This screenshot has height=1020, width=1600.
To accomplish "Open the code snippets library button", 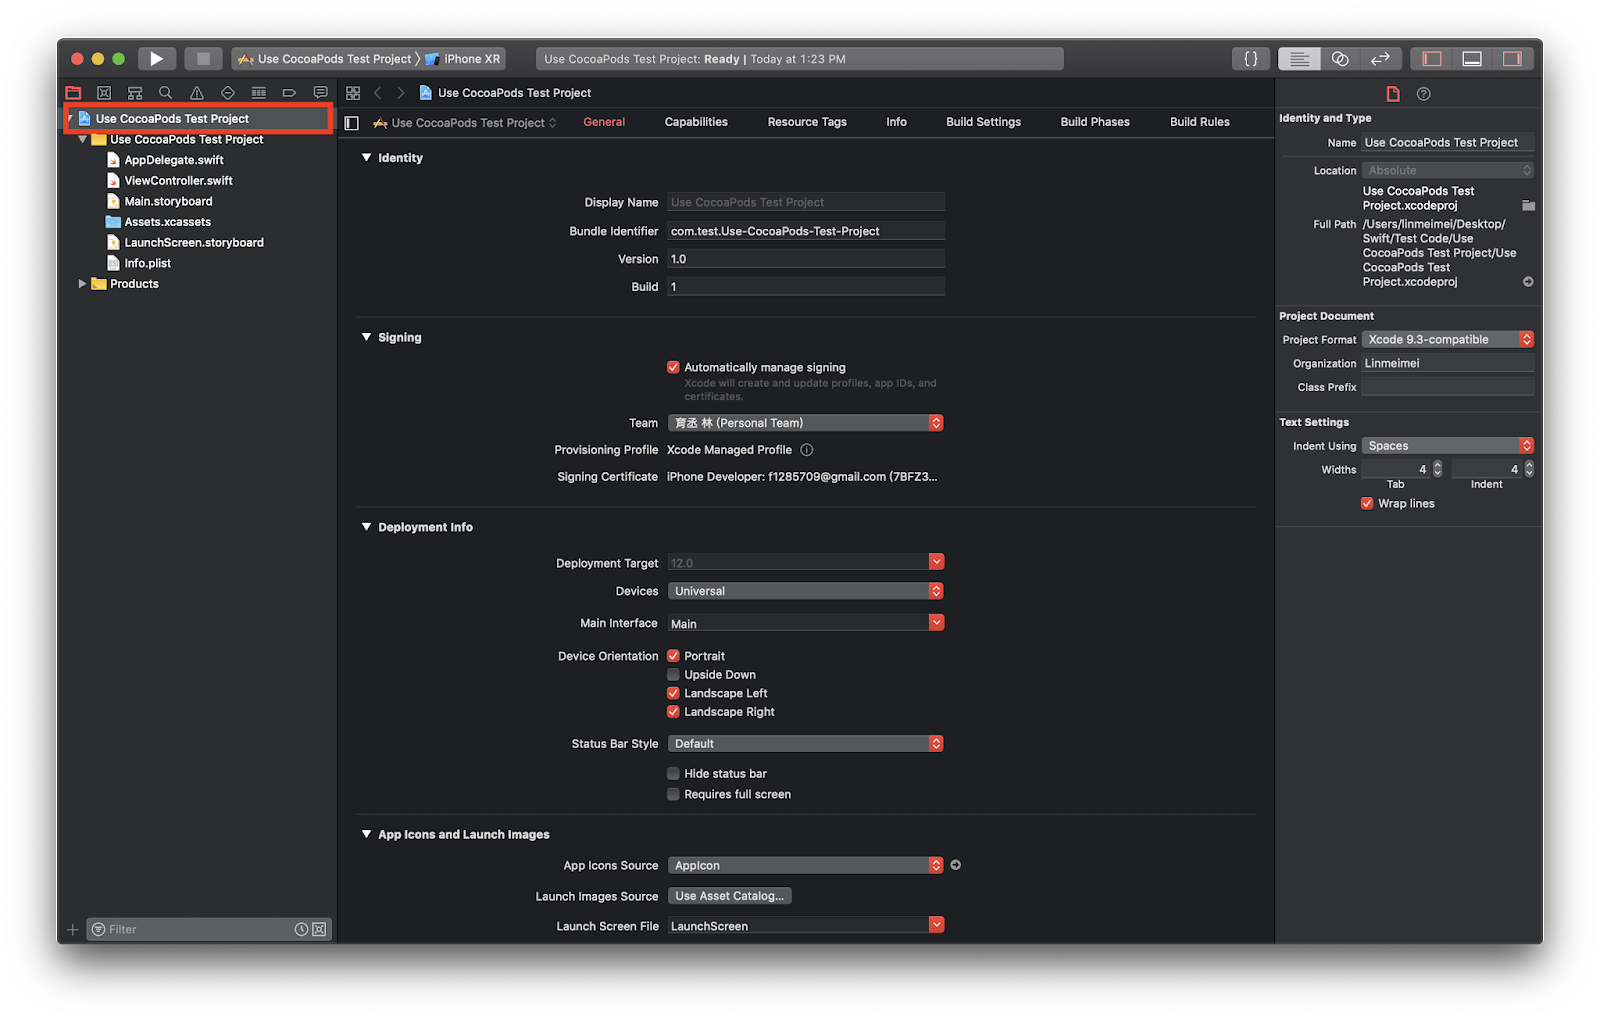I will [1251, 59].
